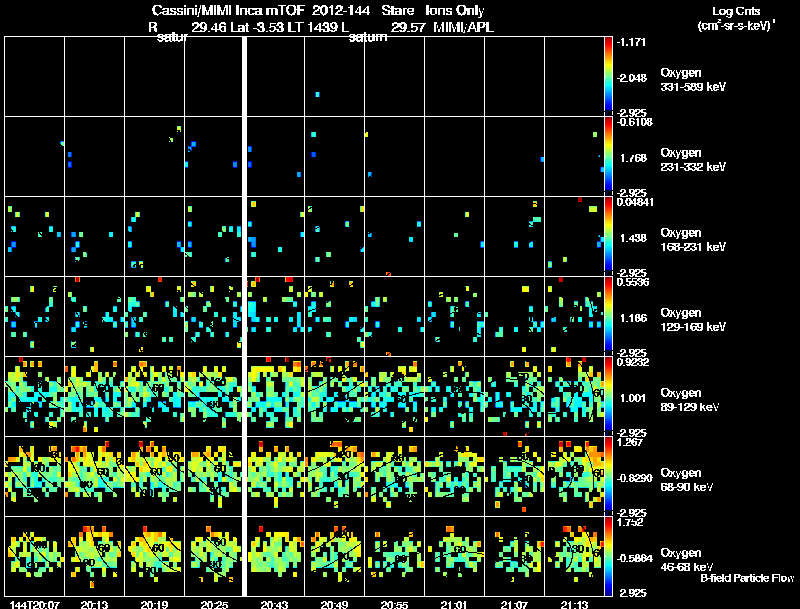
Task: Select the 'Oxygen 89-129 keV' row label
Action: point(690,400)
